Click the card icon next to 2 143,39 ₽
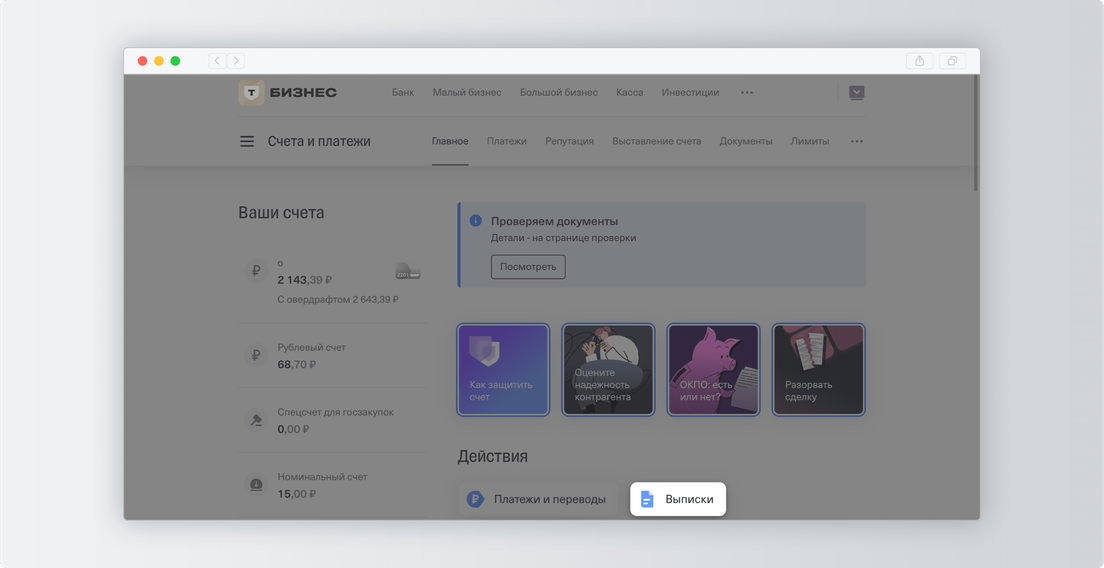 (408, 272)
